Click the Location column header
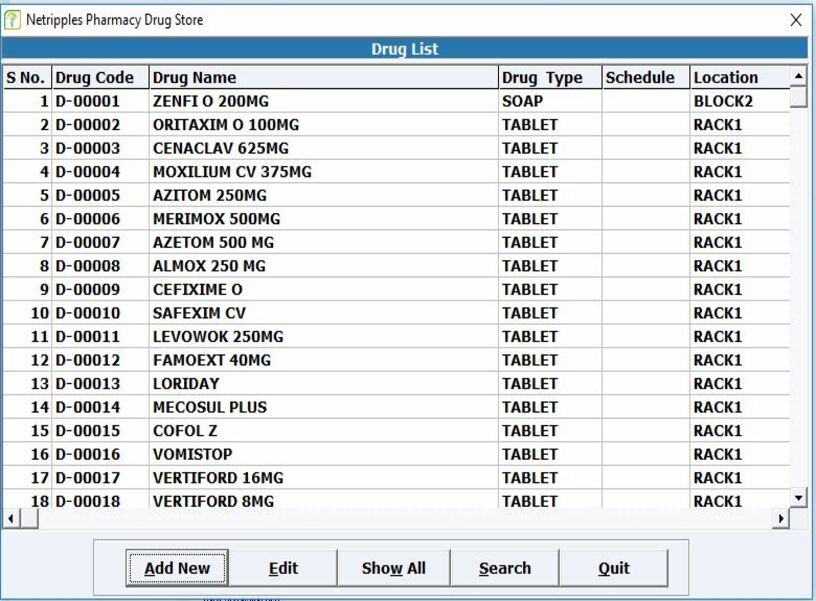This screenshot has width=816, height=601. click(740, 78)
